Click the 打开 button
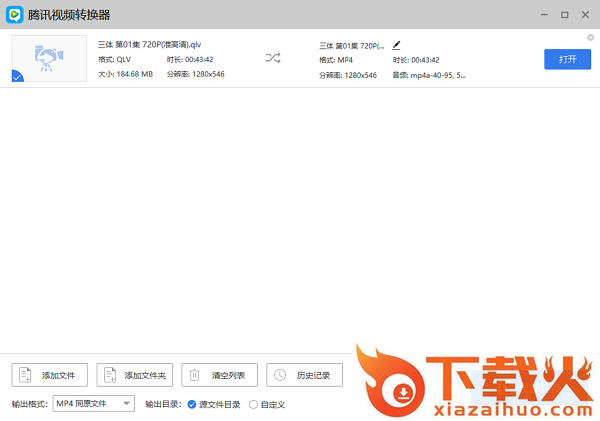The height and width of the screenshot is (421, 600). tap(567, 59)
